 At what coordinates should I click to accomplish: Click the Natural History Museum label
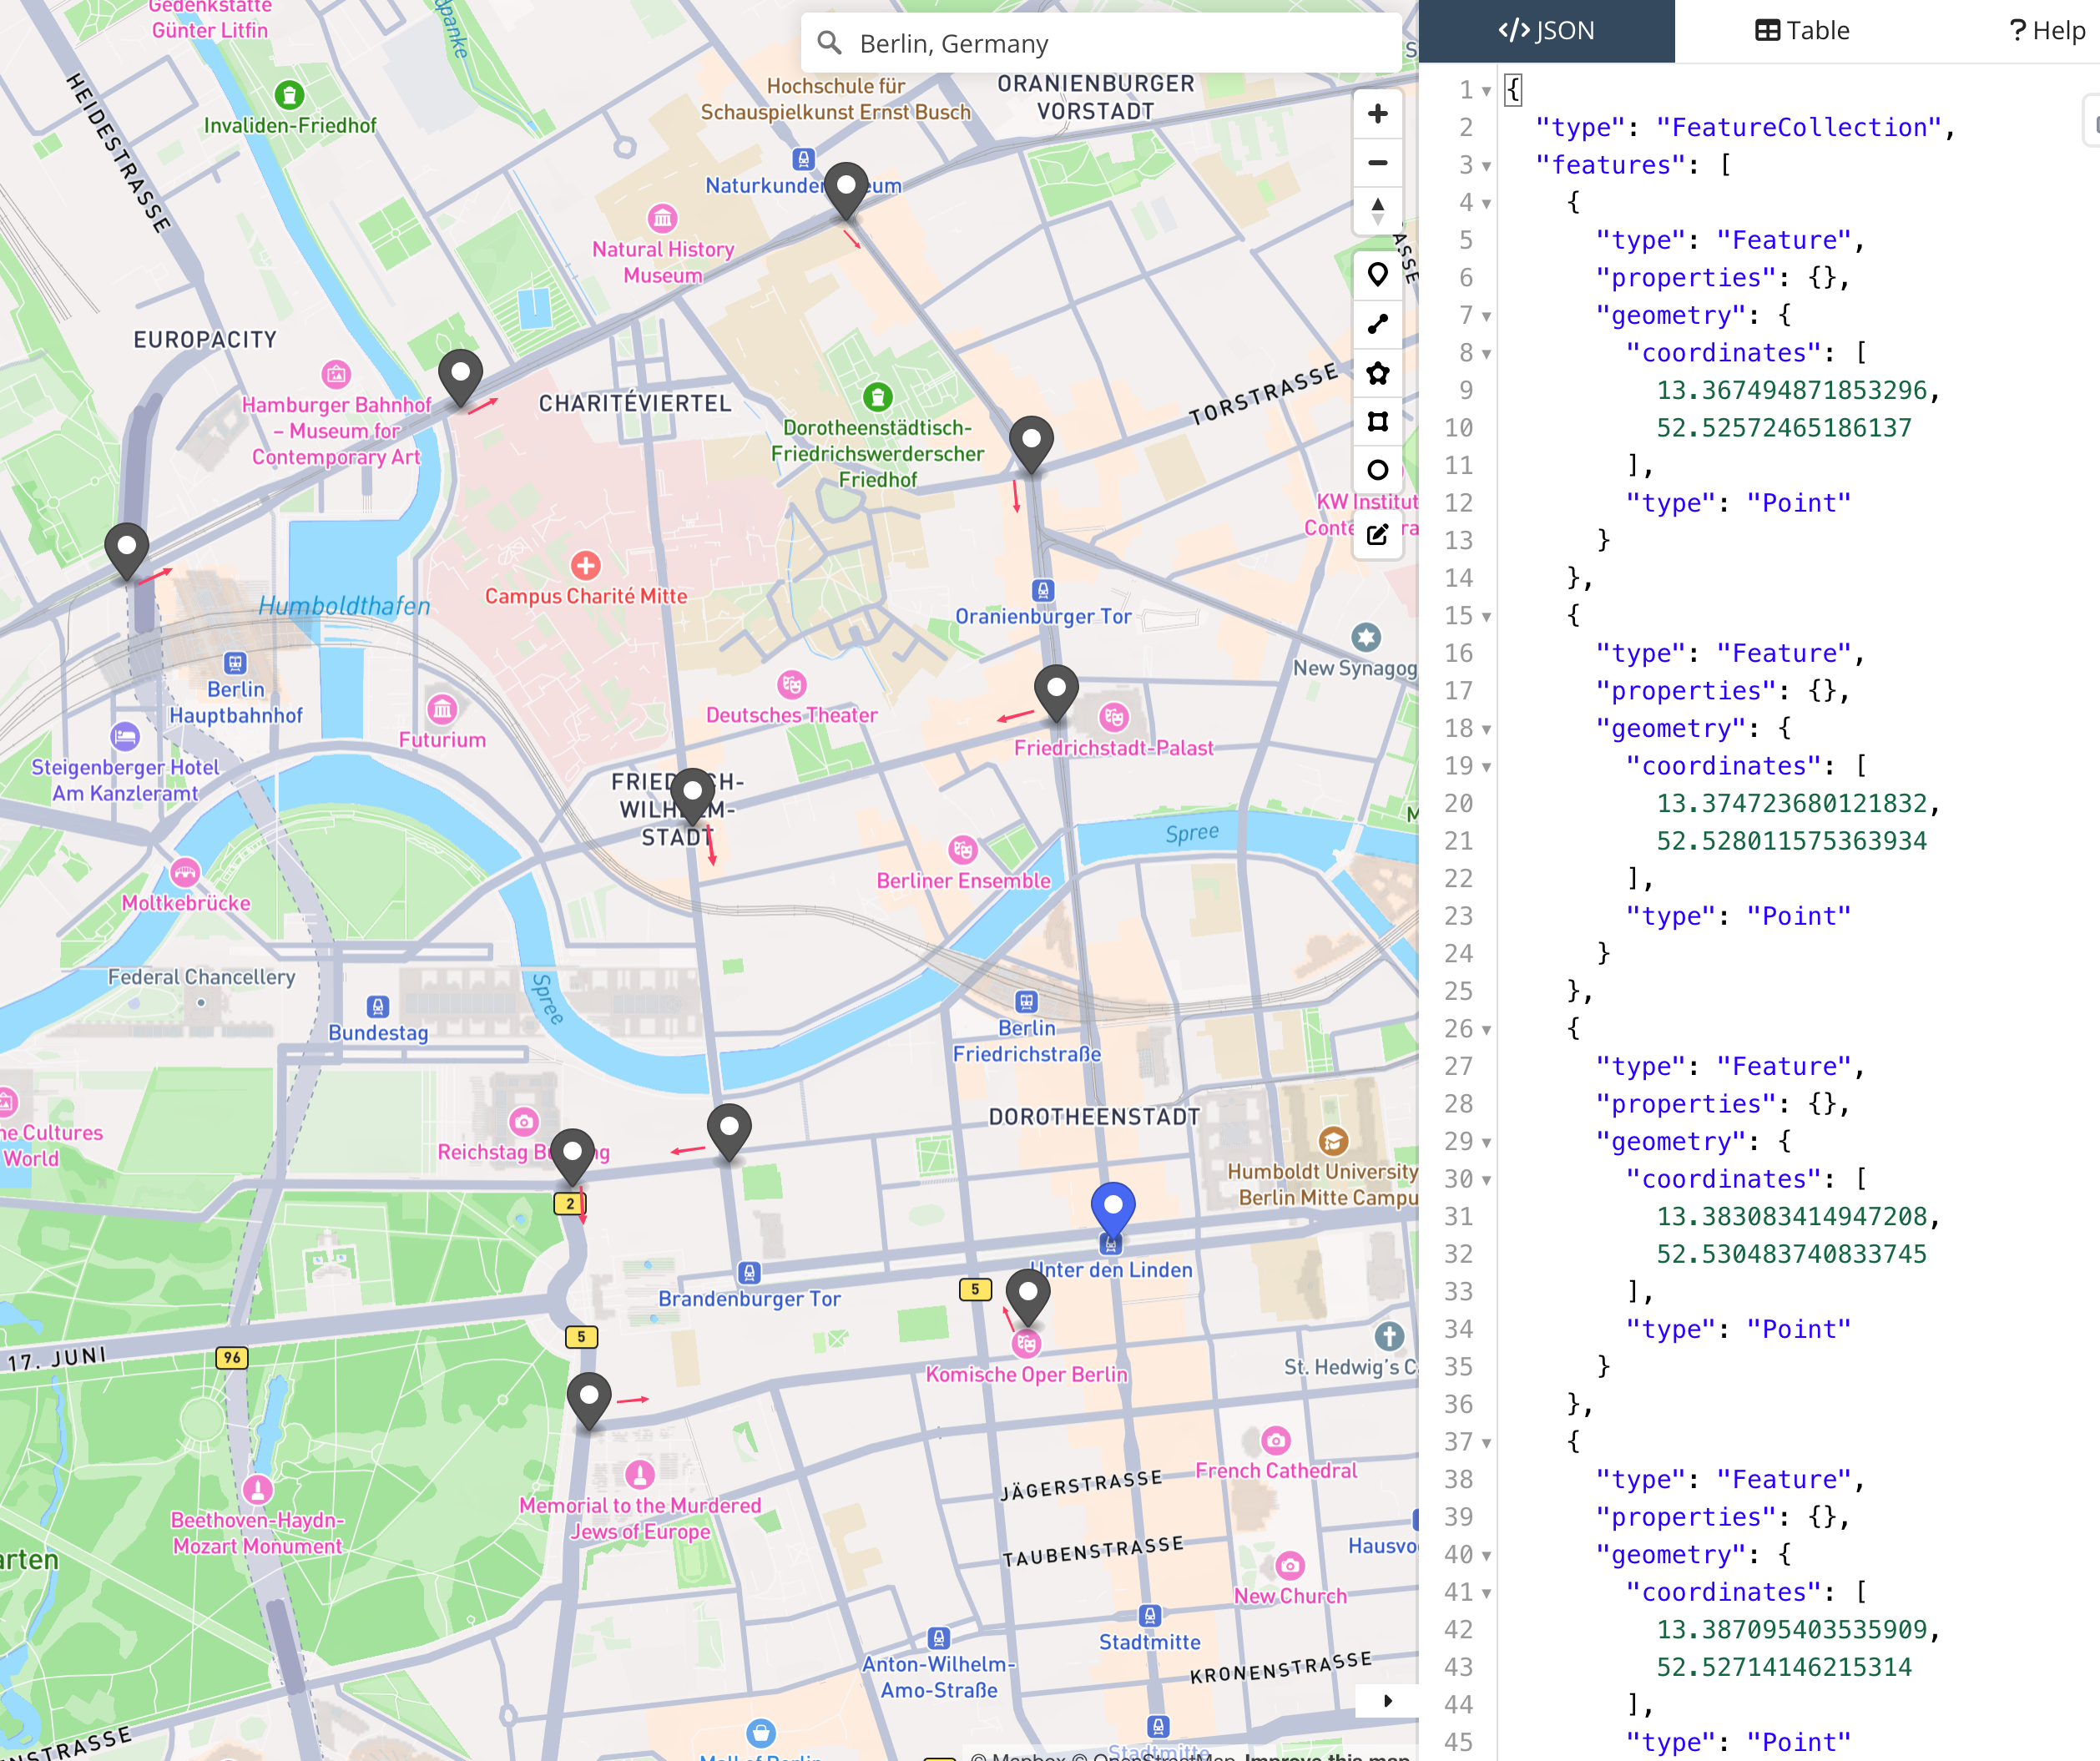click(663, 262)
